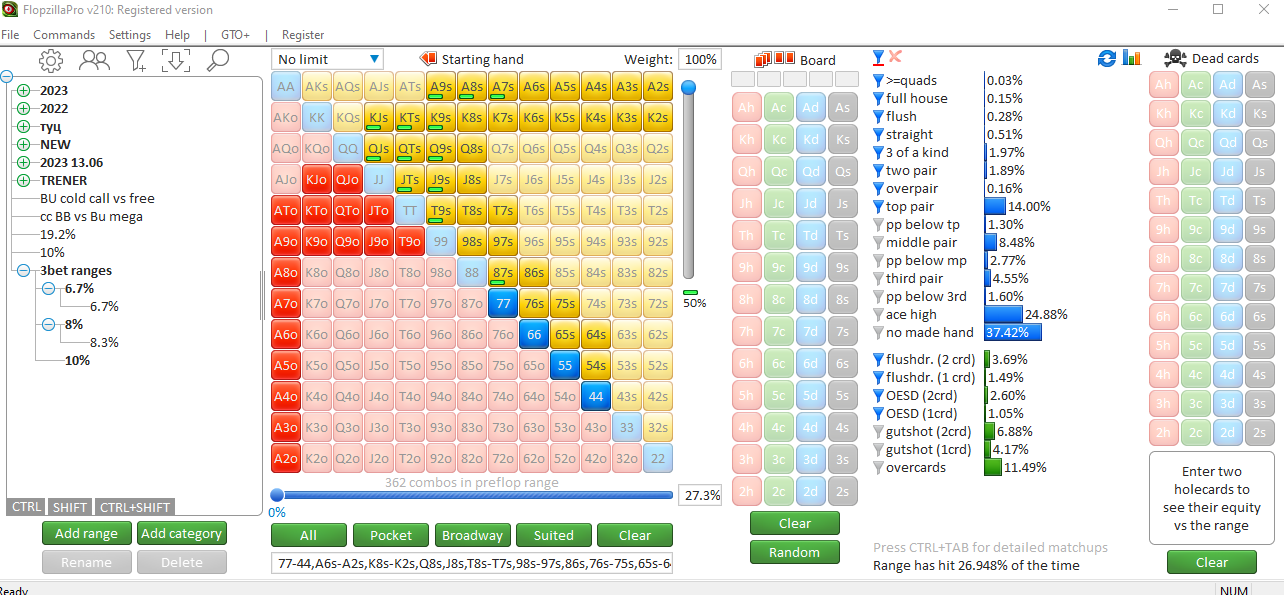Mark 9c as a dead card
The width and height of the screenshot is (1284, 595).
[x=1196, y=231]
